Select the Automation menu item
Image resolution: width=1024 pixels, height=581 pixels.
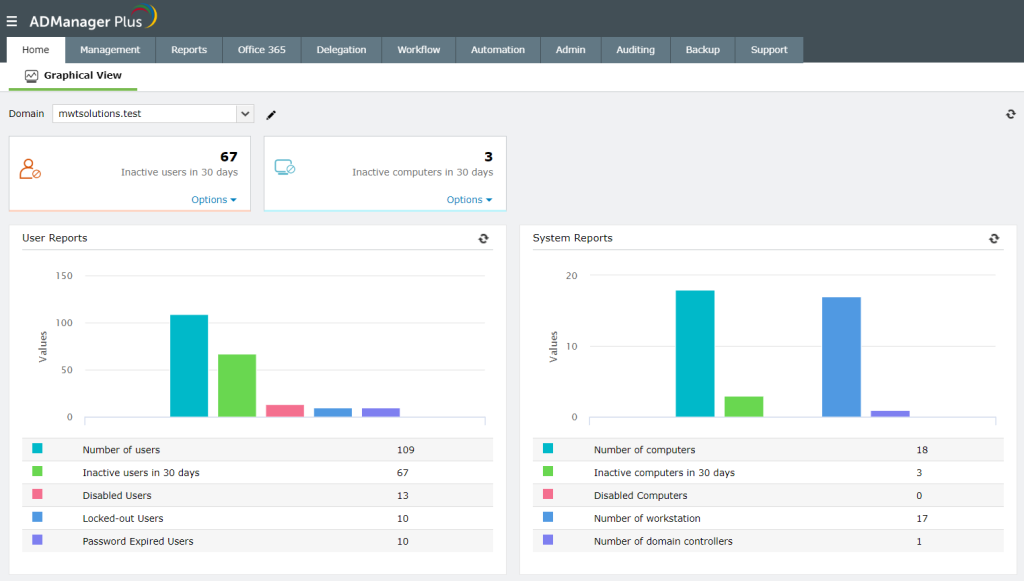[497, 48]
